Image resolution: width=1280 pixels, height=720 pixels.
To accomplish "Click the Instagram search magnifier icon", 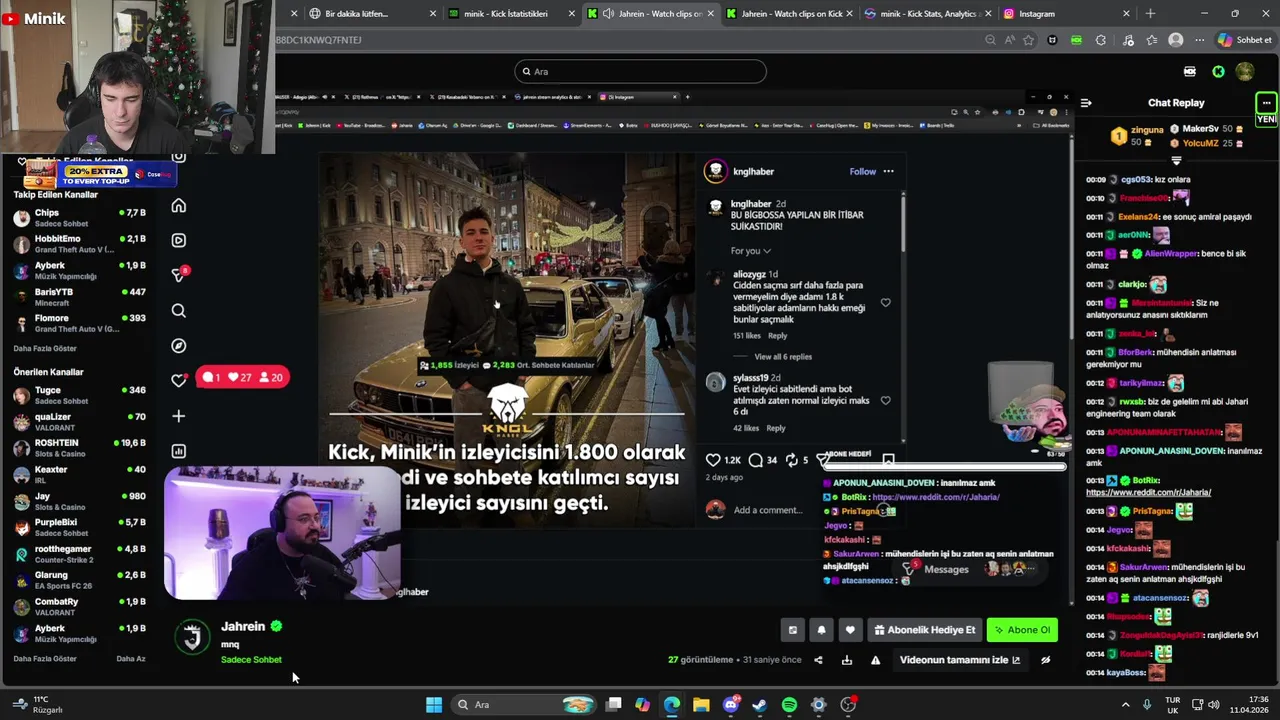I will point(179,311).
